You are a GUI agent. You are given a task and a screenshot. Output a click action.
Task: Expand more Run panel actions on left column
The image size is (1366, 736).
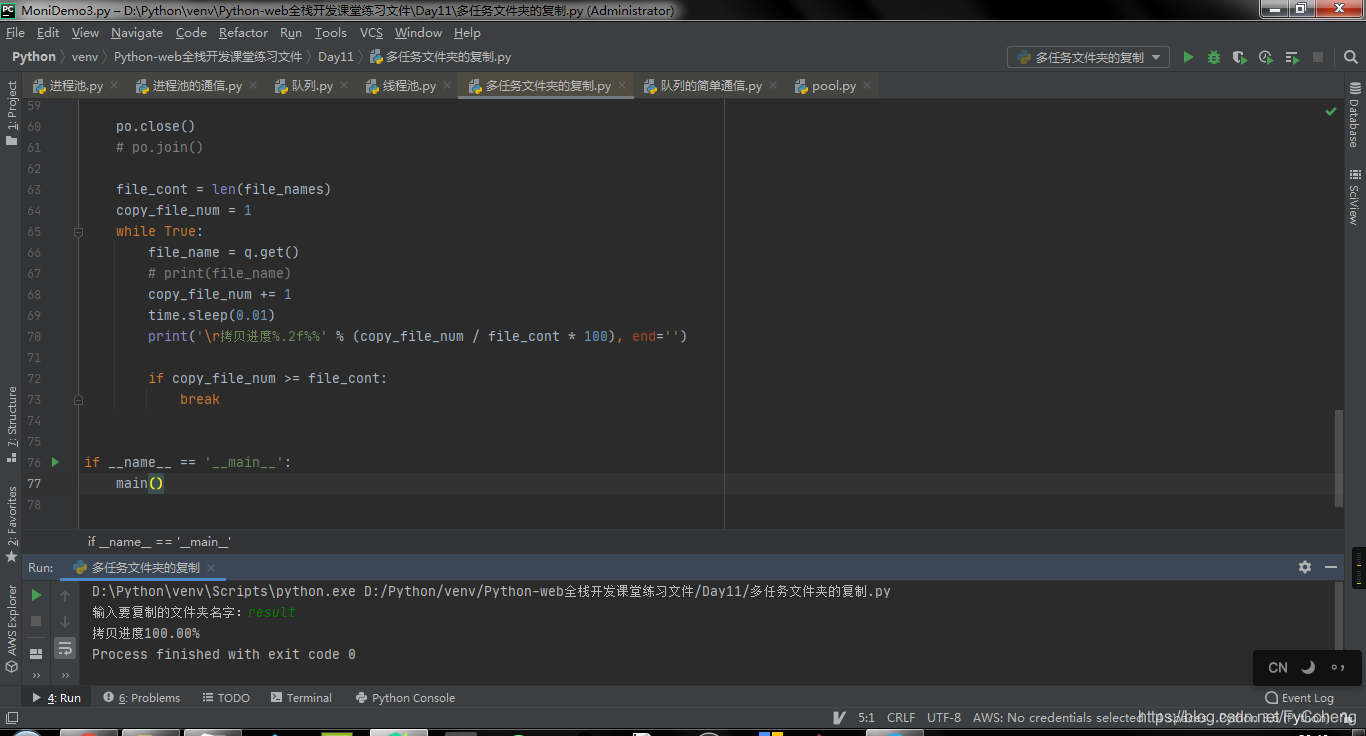pyautogui.click(x=37, y=675)
